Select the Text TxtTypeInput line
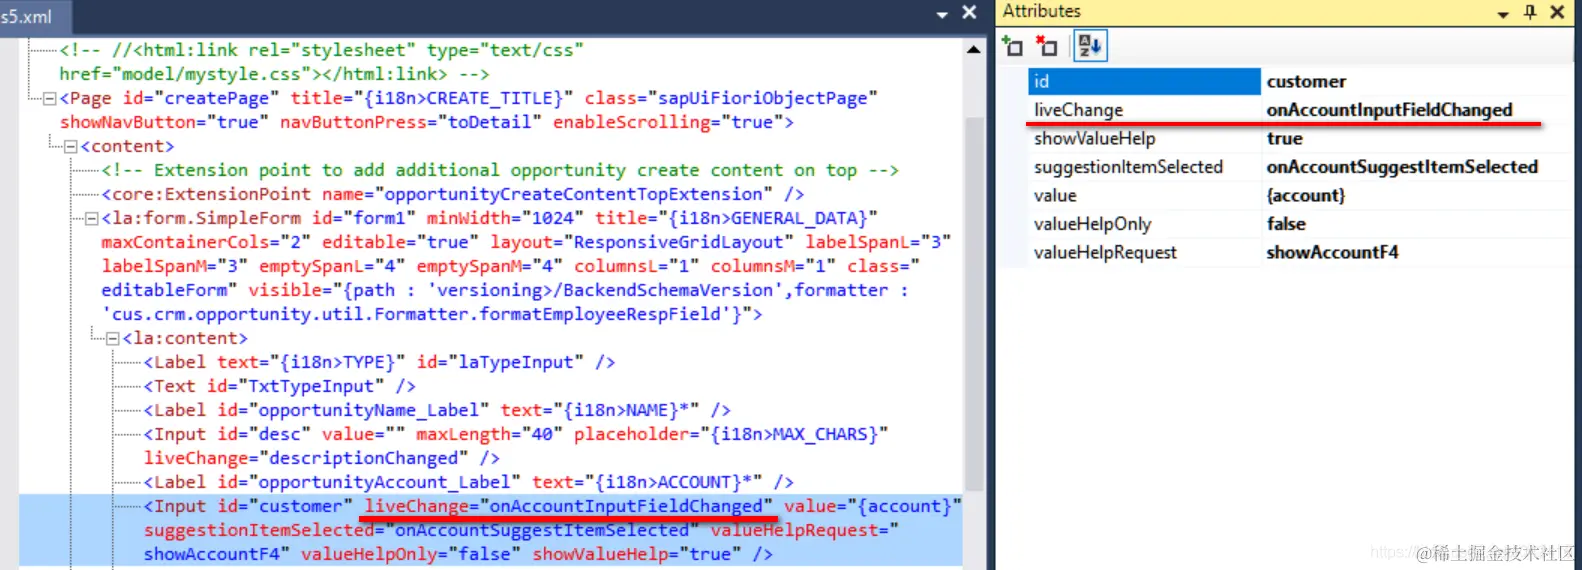Image resolution: width=1582 pixels, height=570 pixels. 279,386
